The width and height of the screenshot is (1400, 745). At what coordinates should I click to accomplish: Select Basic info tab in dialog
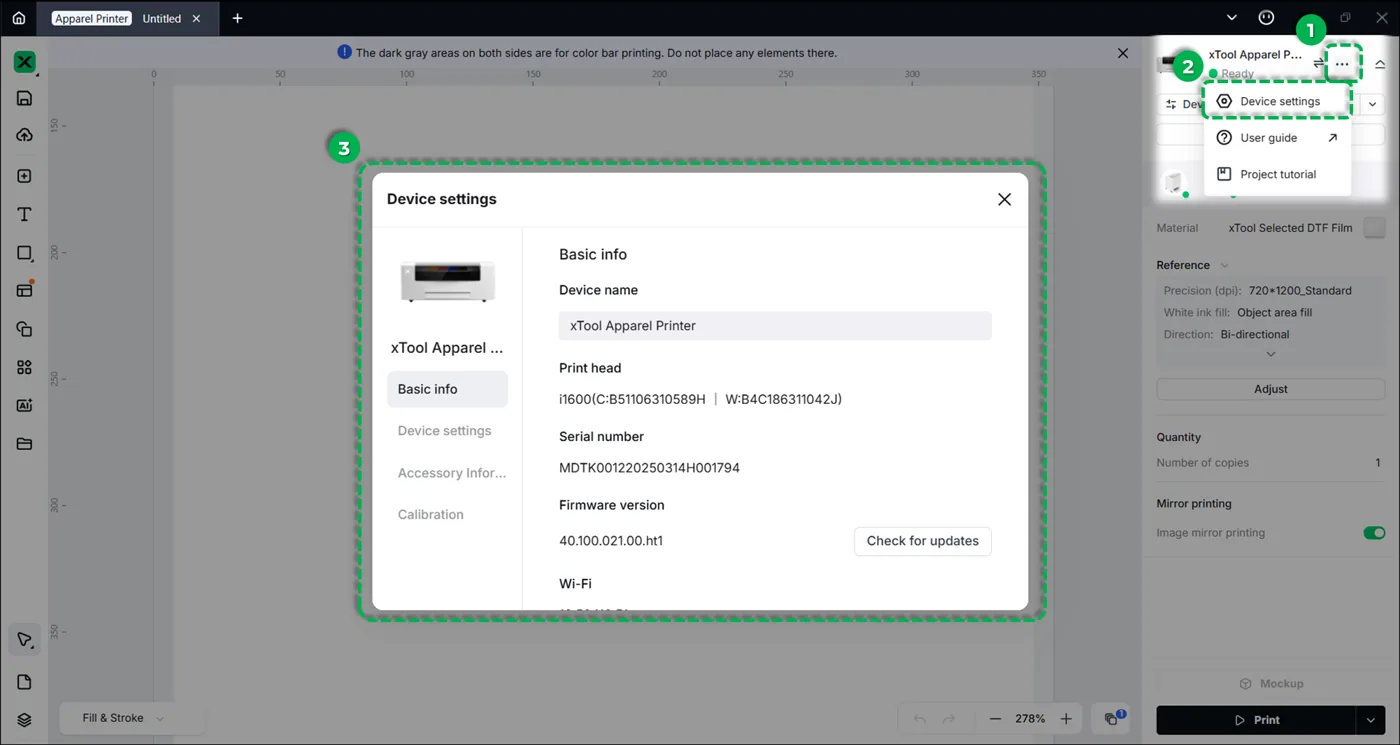pyautogui.click(x=447, y=389)
